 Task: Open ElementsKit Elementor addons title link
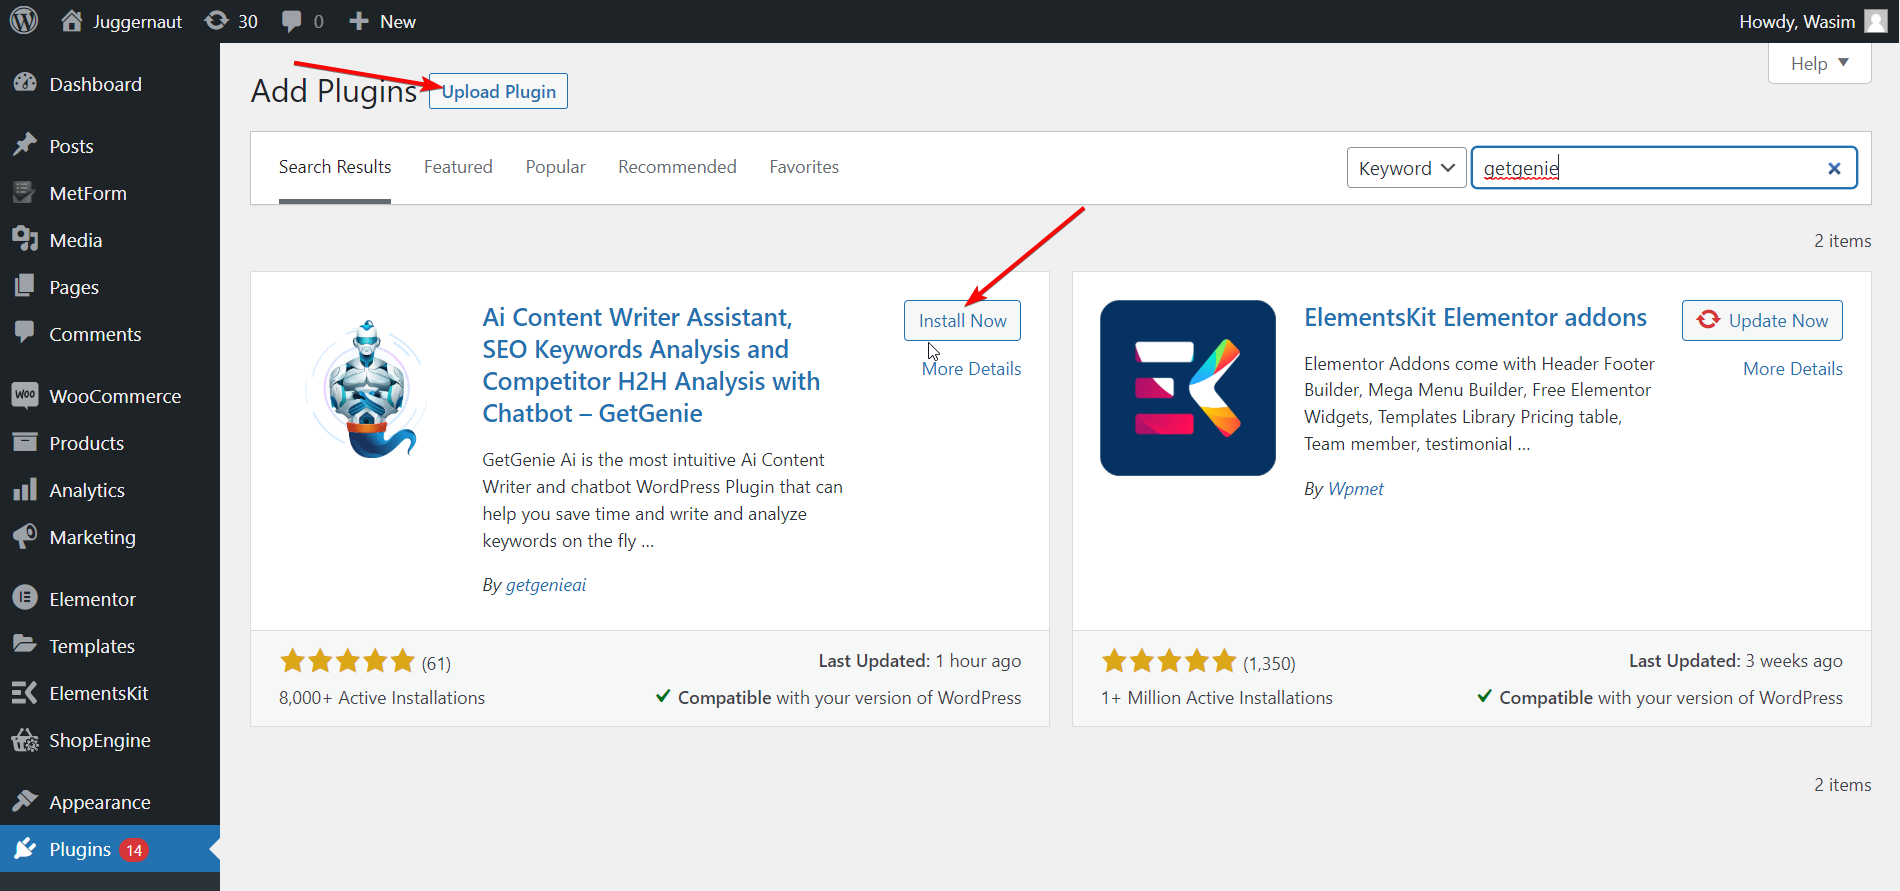pos(1475,317)
